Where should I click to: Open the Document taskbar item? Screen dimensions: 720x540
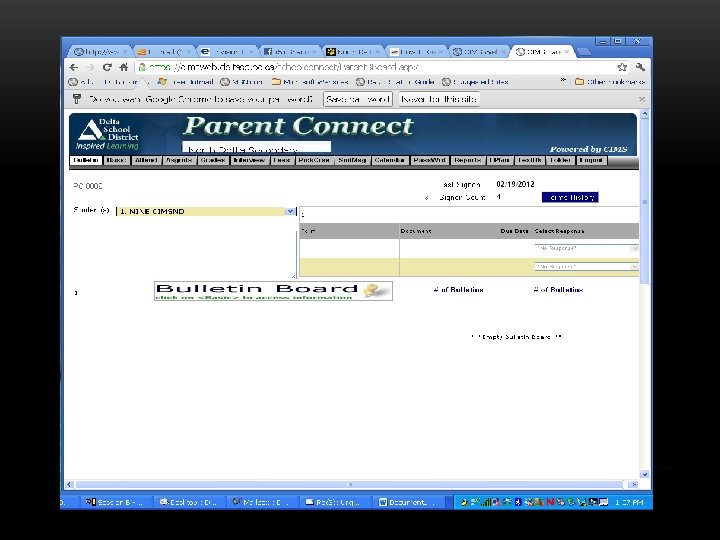407,502
